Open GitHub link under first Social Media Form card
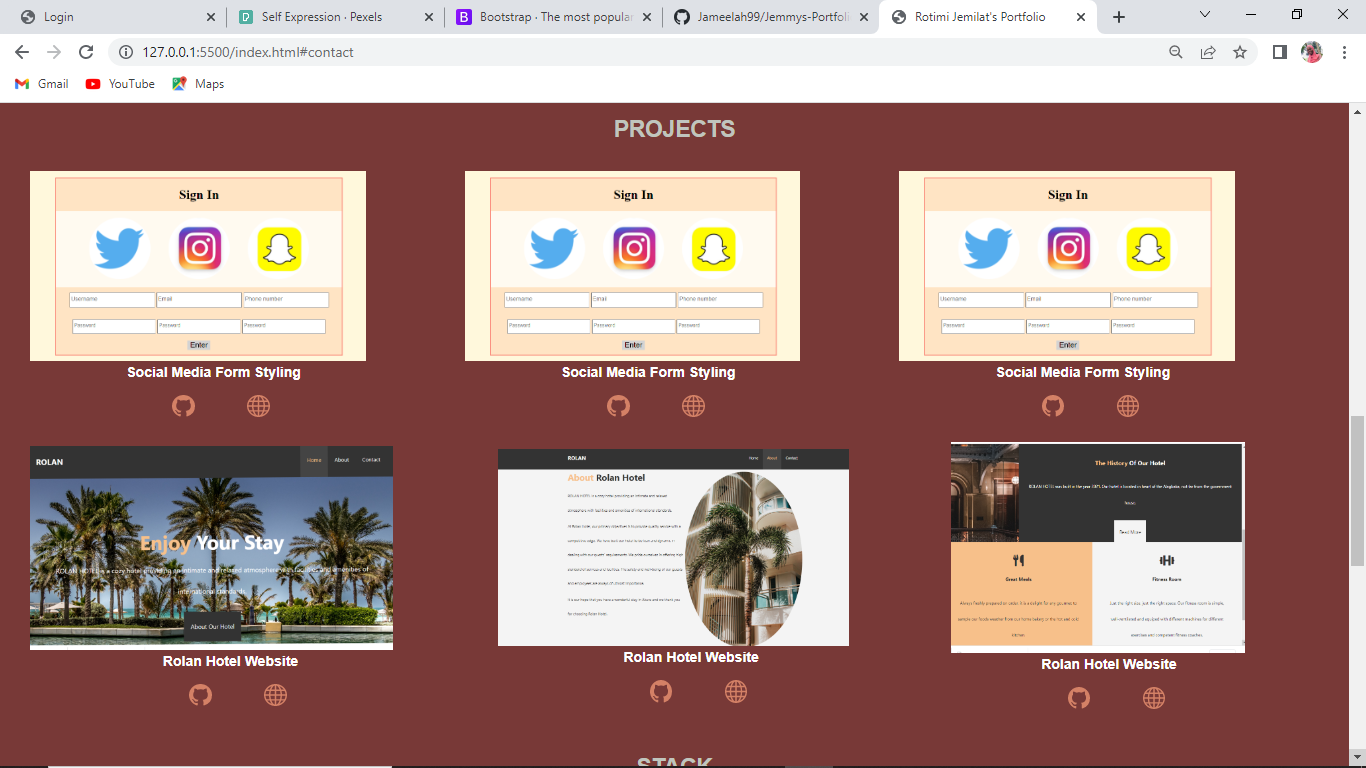This screenshot has height=768, width=1366. pyautogui.click(x=183, y=406)
